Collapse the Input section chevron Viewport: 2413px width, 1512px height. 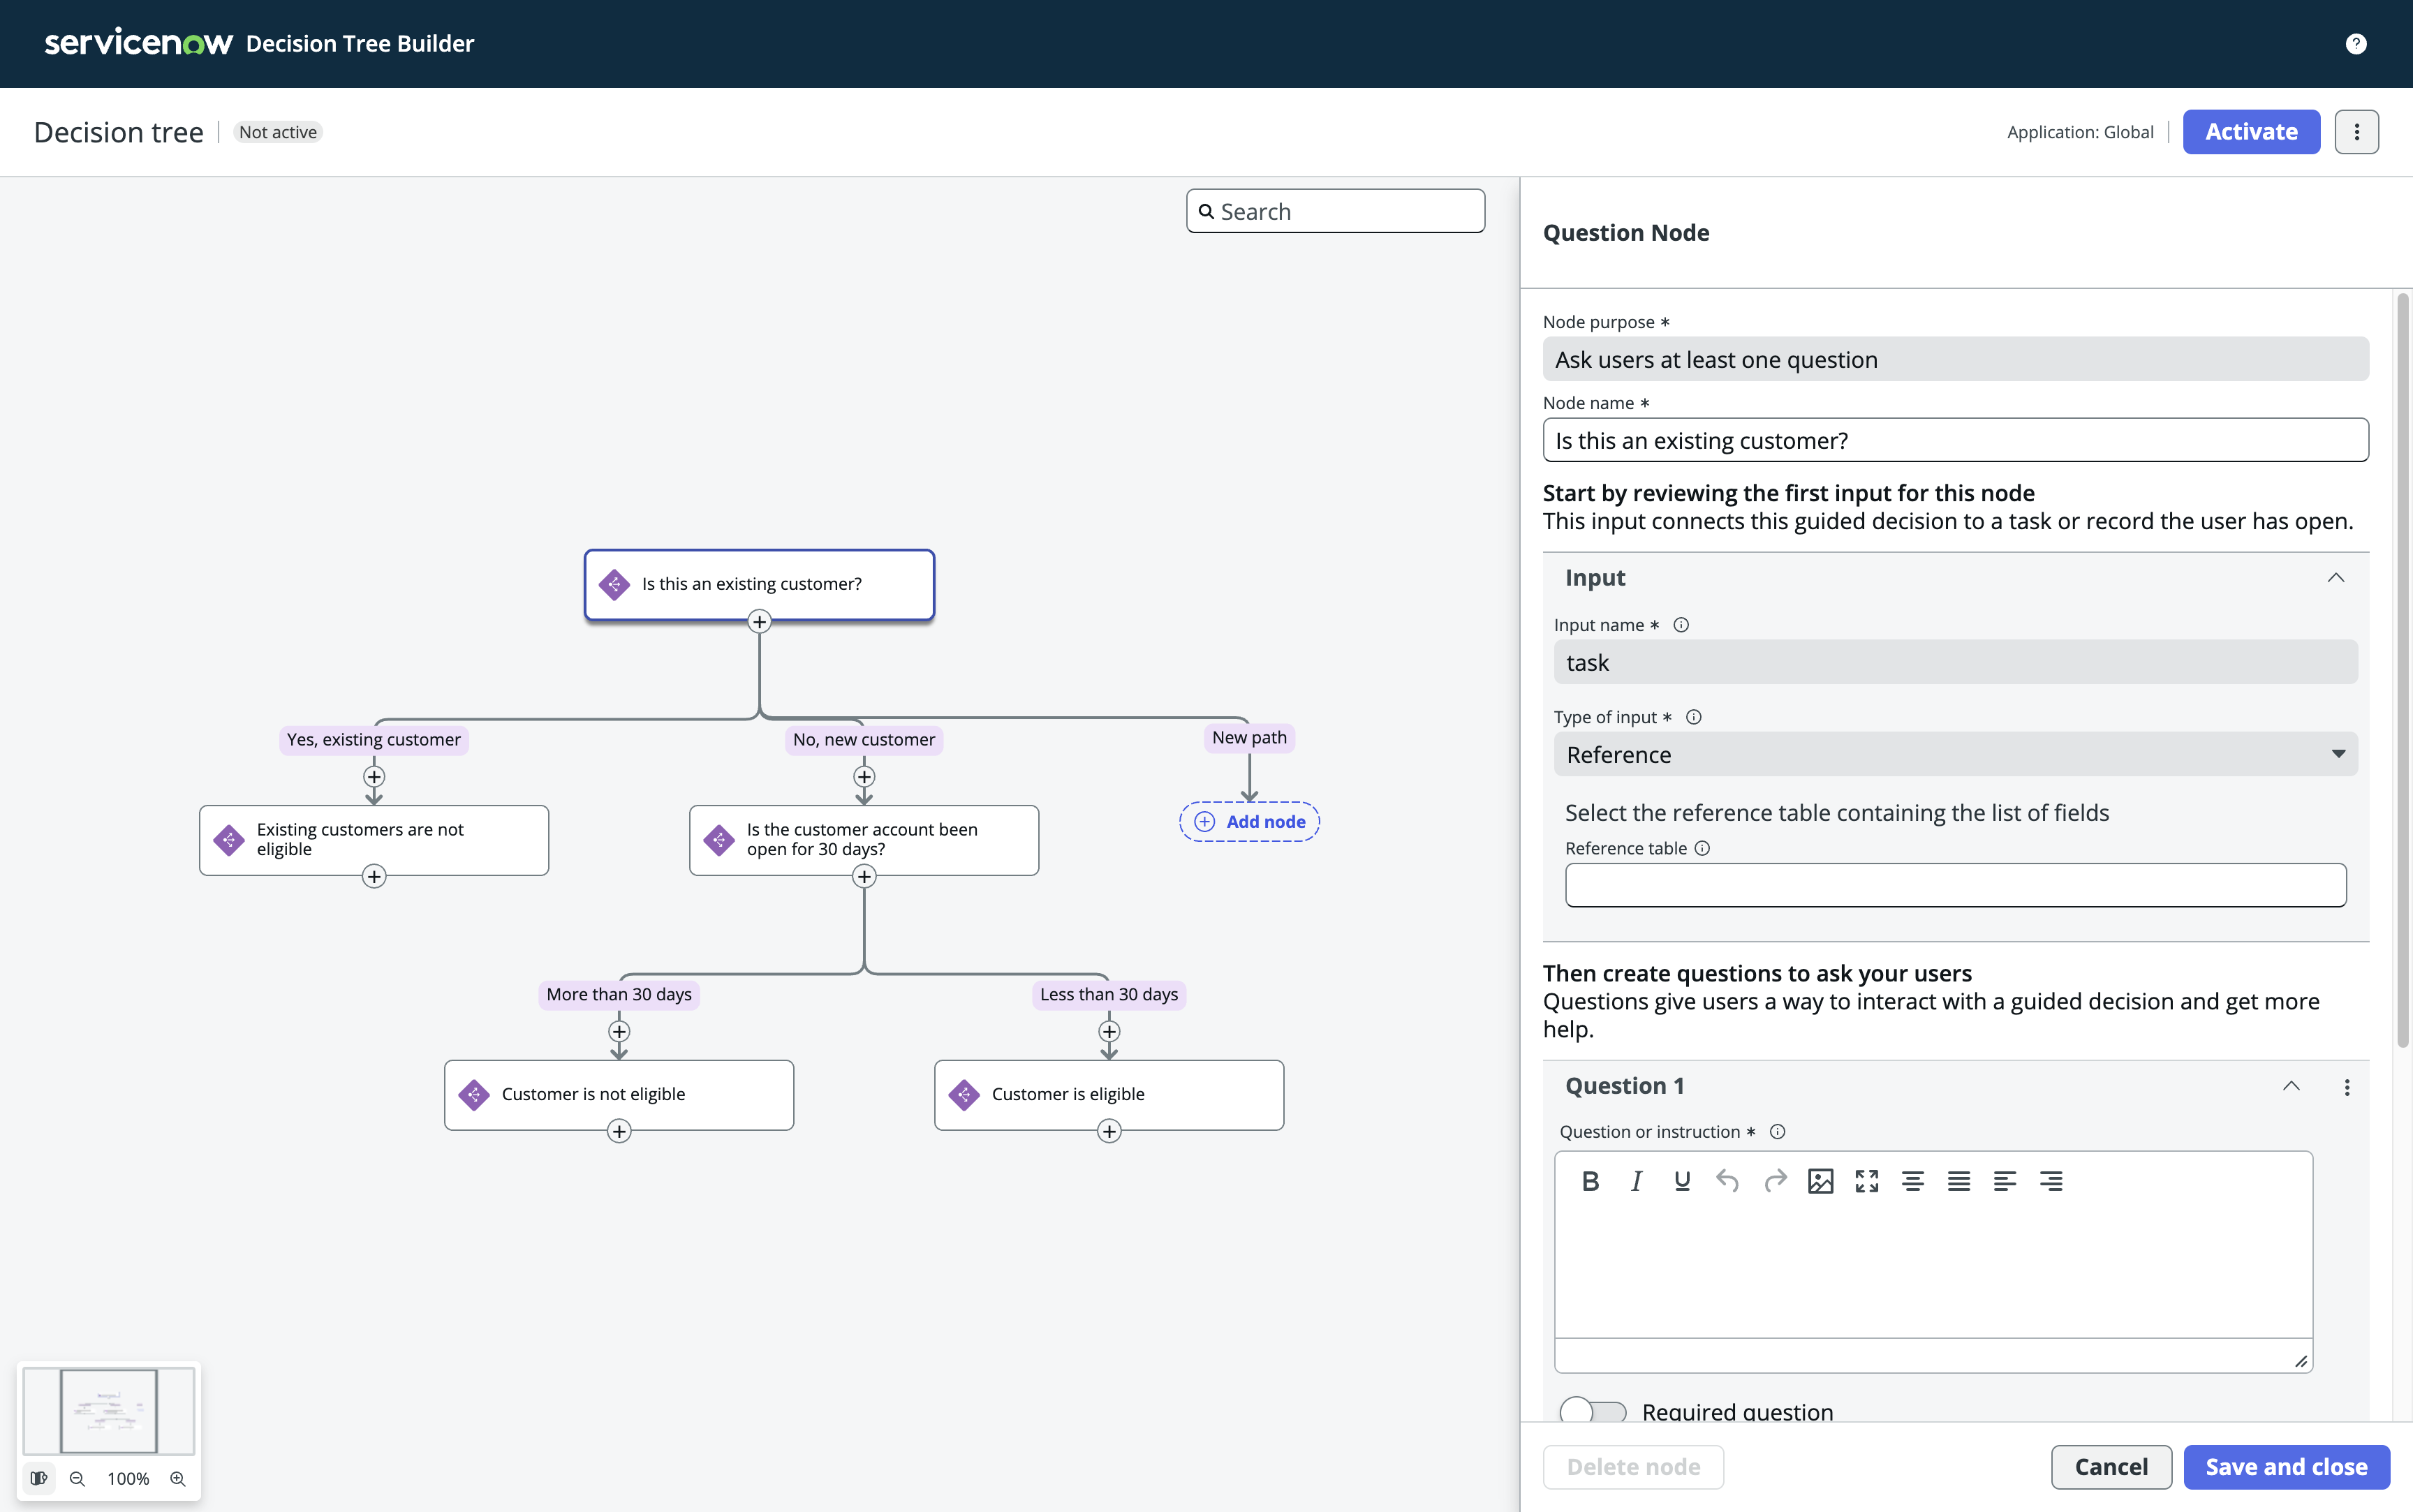coord(2335,578)
